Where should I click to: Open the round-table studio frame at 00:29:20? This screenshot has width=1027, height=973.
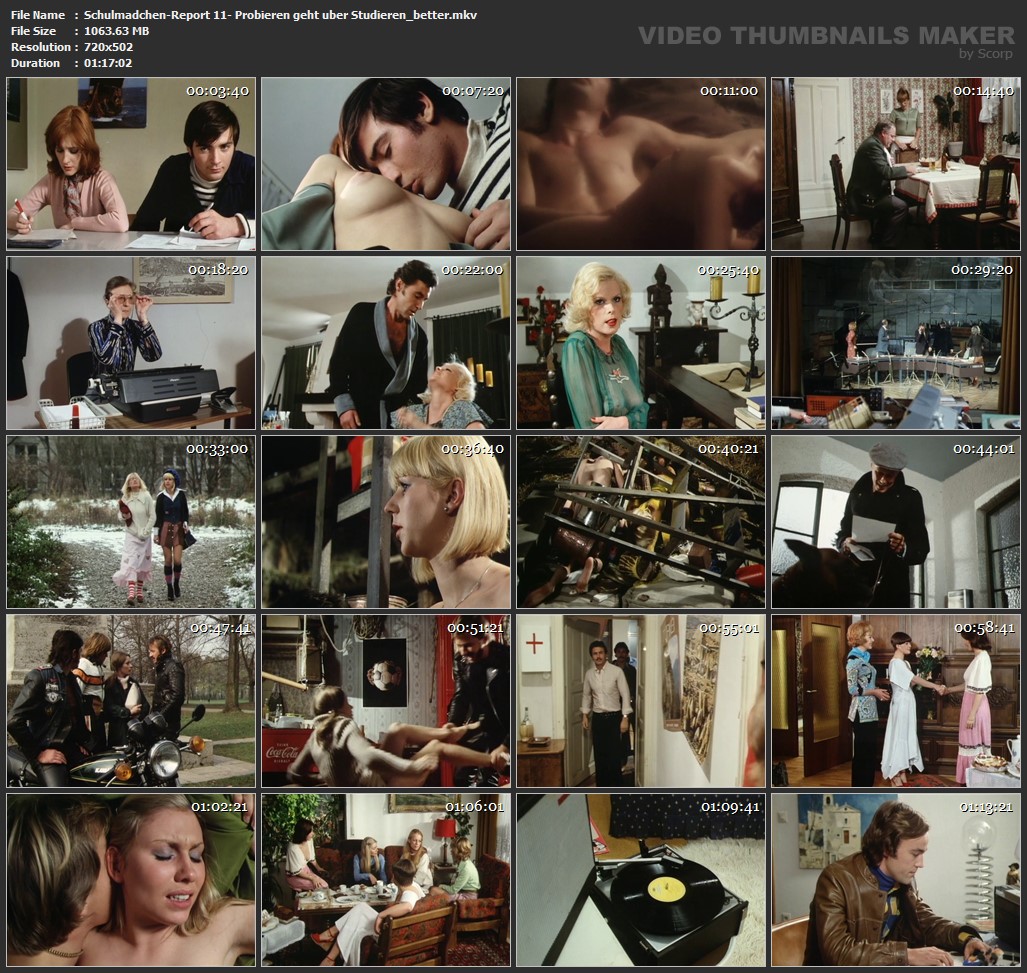895,343
